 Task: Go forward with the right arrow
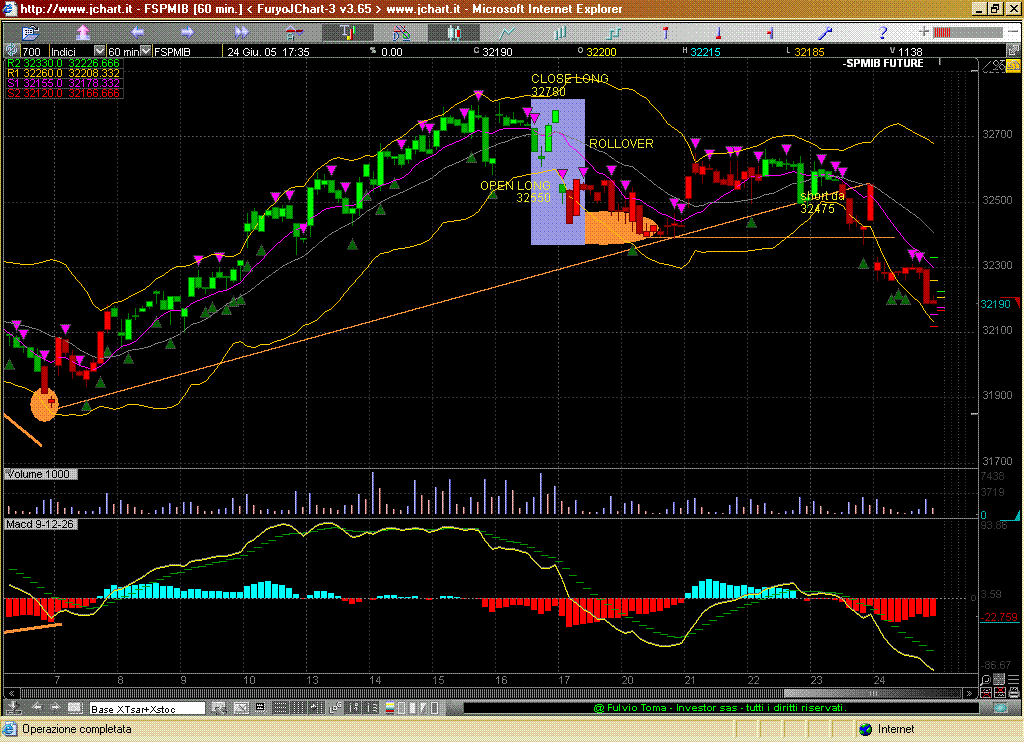click(189, 33)
